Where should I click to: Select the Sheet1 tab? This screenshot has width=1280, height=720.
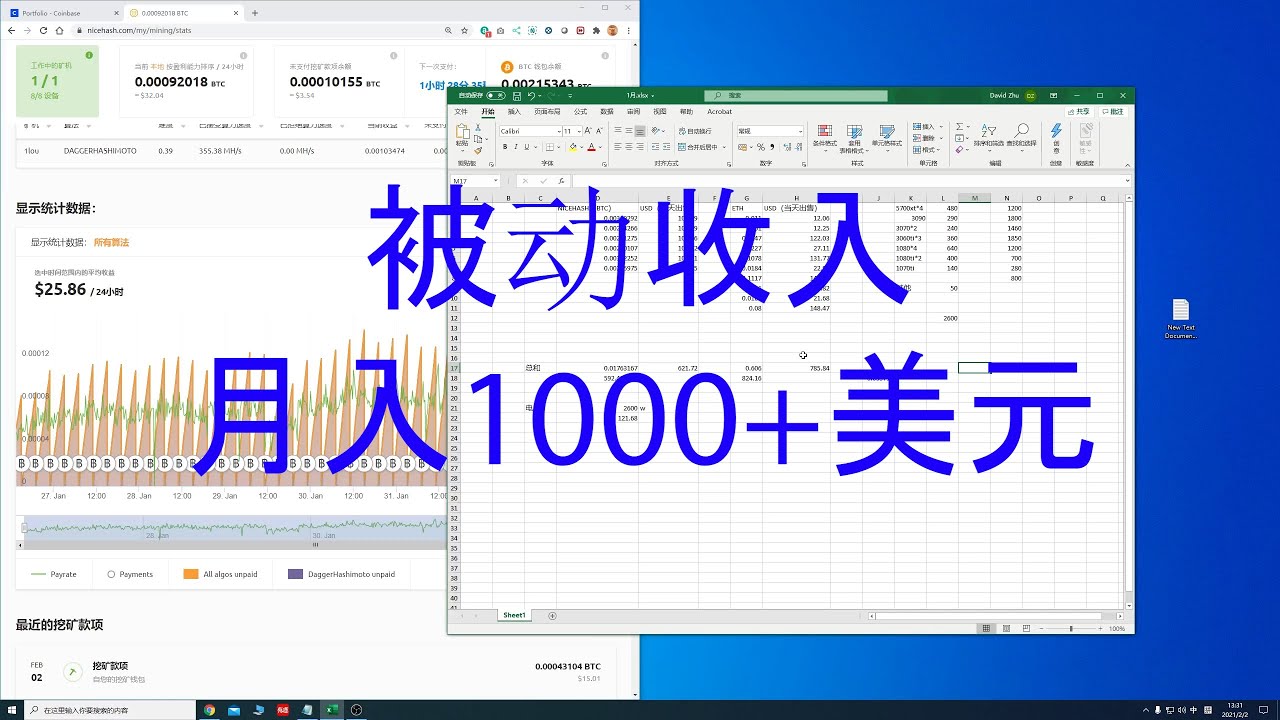tap(514, 615)
